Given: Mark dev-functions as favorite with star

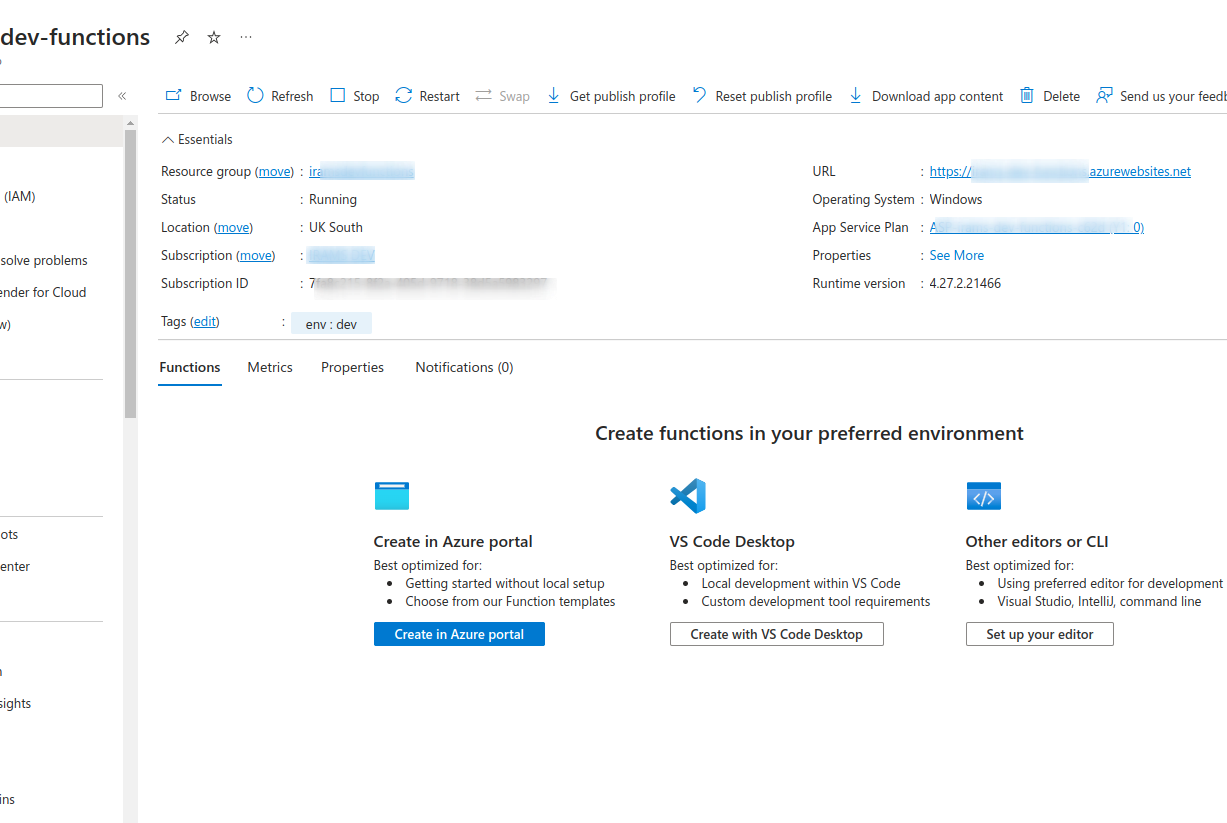Looking at the screenshot, I should click(x=214, y=37).
